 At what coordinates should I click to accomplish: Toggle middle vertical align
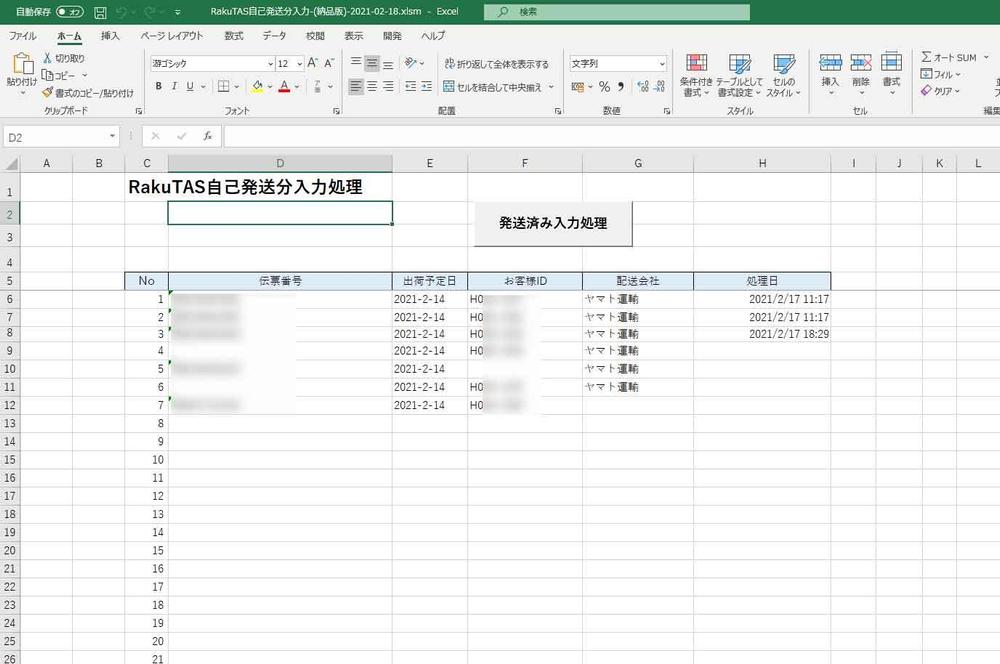[x=372, y=63]
